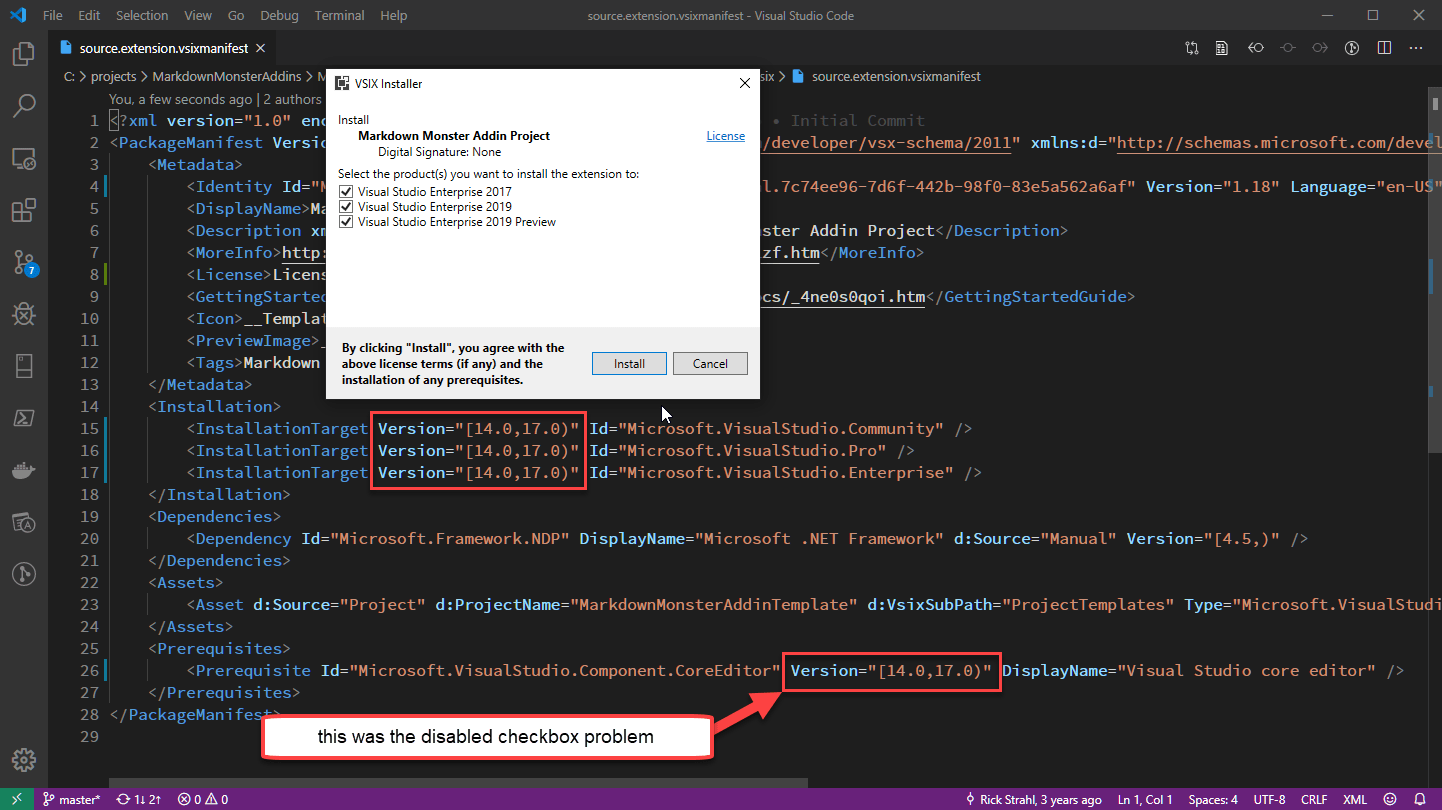The width and height of the screenshot is (1442, 810).
Task: Open the License link in installer
Action: pos(725,136)
